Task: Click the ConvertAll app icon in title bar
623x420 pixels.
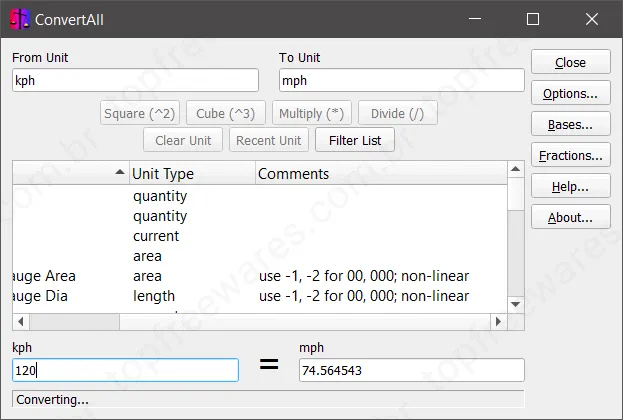Action: point(20,19)
